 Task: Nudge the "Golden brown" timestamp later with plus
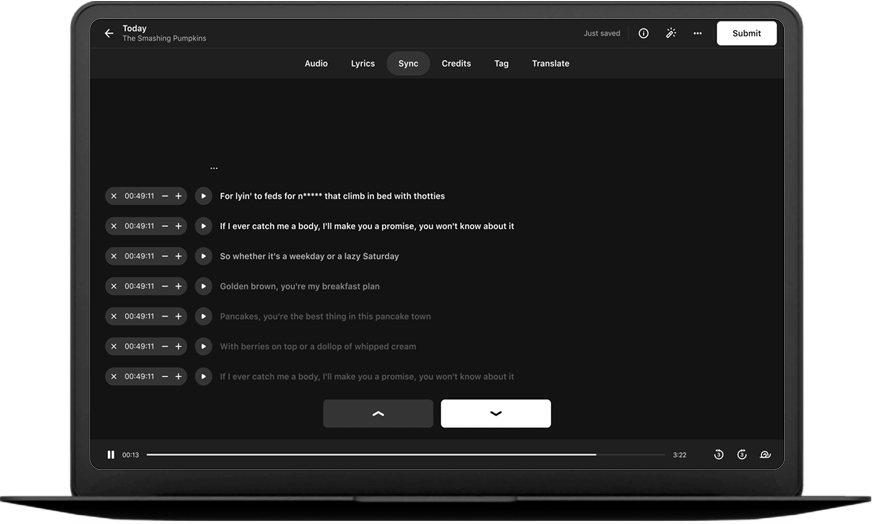pos(179,286)
